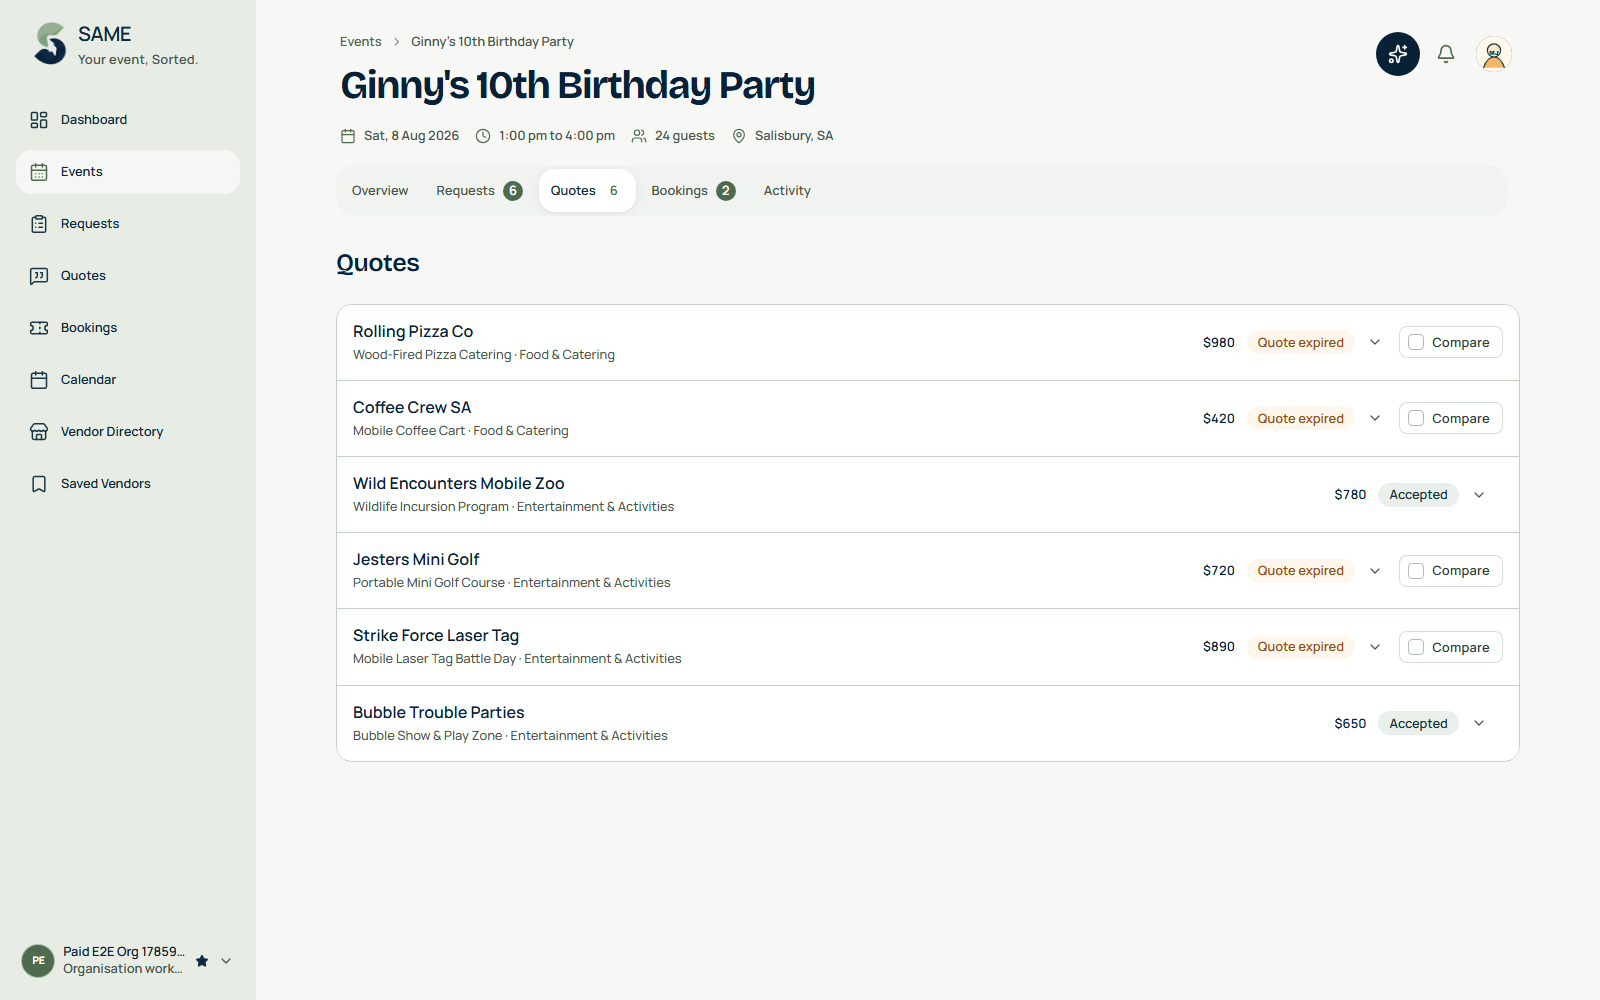1600x1000 pixels.
Task: Tick Compare checkbox for Coffee Crew SA
Action: point(1416,418)
